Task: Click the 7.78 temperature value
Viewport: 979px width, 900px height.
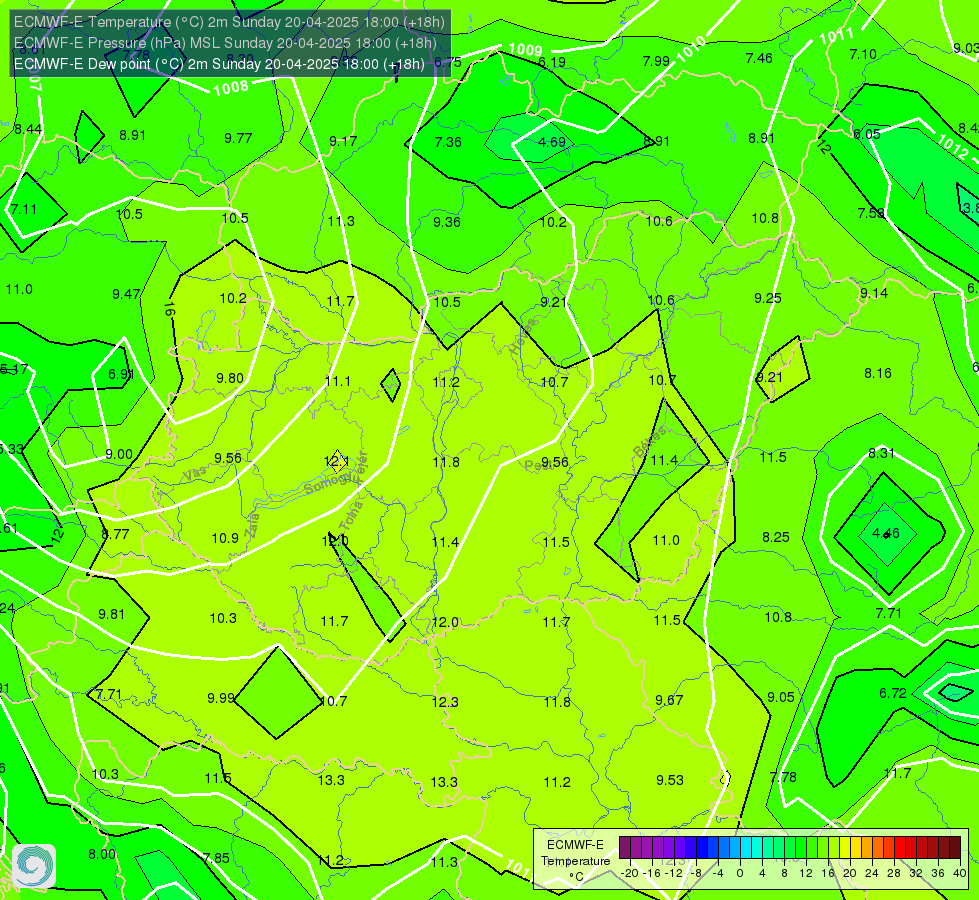Action: 783,778
